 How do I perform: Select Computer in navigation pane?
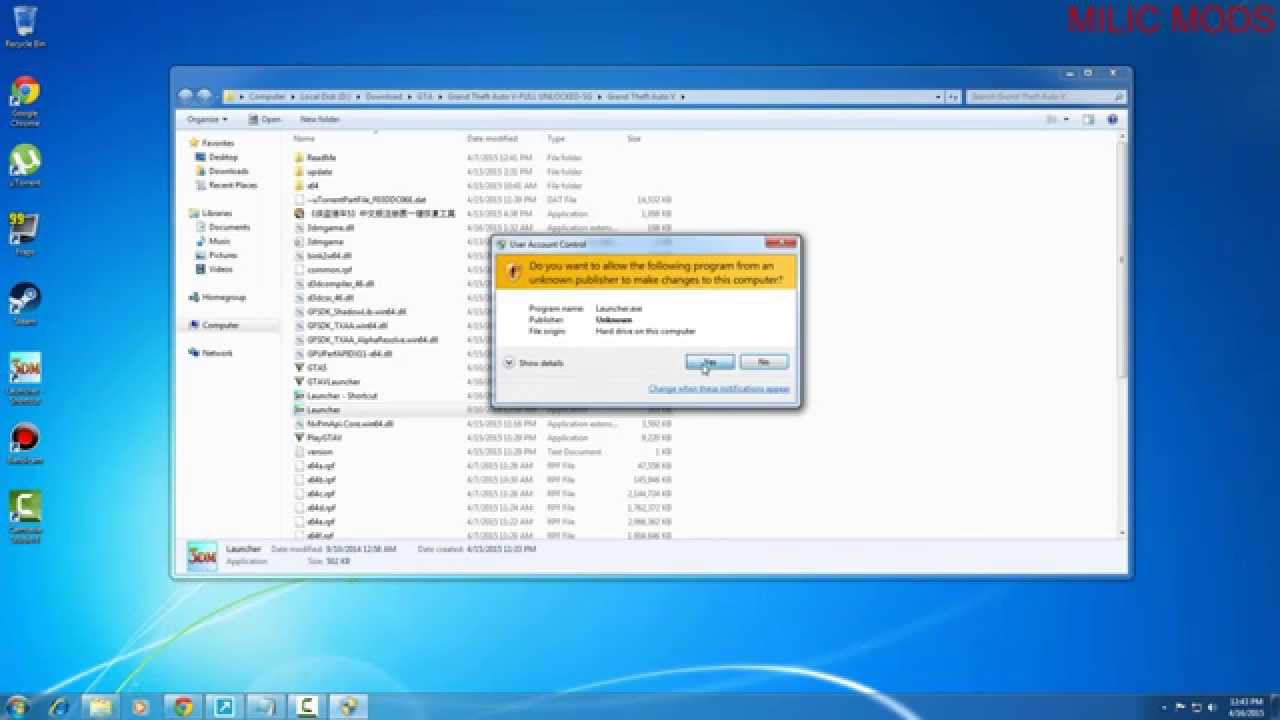click(214, 325)
